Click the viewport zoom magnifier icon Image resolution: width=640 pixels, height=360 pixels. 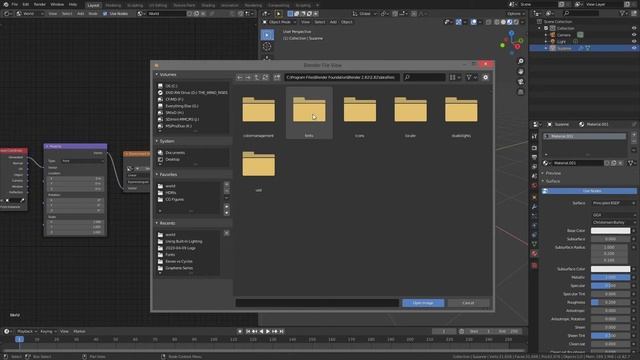coord(521,61)
